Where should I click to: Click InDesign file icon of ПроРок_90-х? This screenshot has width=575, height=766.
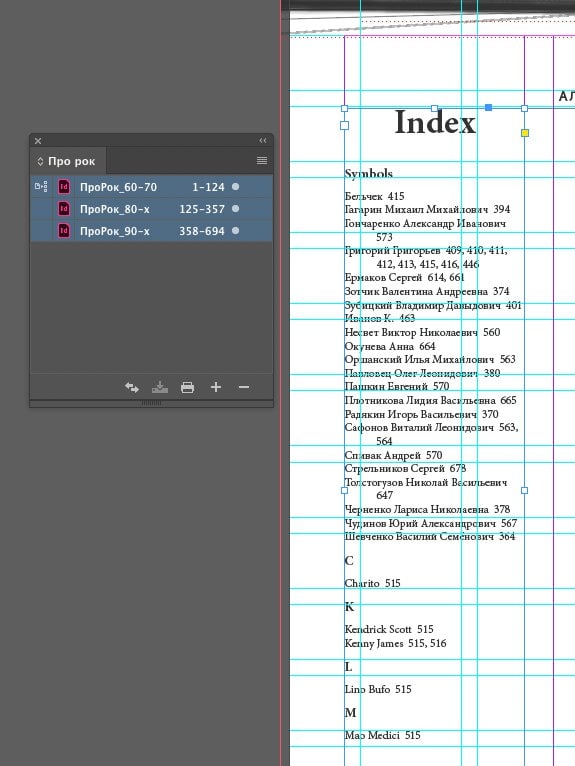64,231
